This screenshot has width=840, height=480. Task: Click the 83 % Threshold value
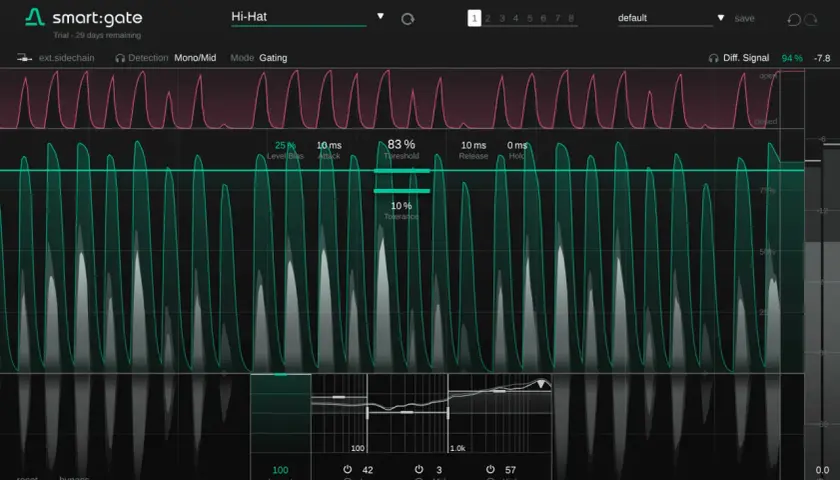pyautogui.click(x=401, y=144)
